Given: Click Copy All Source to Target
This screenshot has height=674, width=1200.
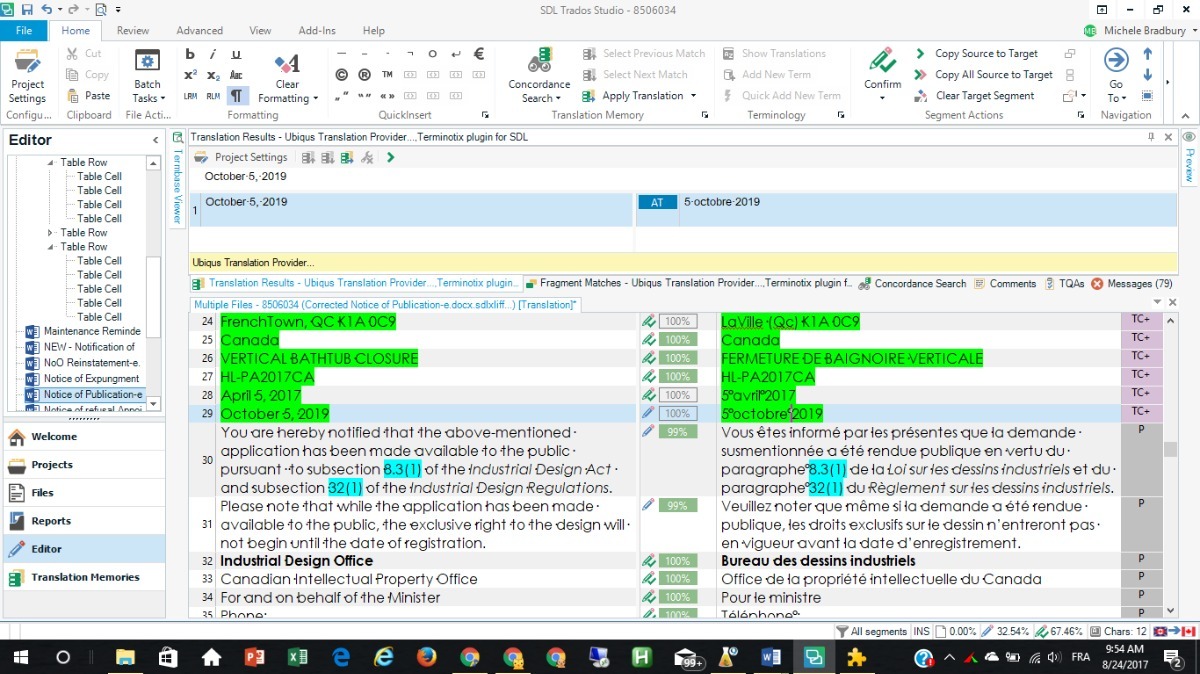Looking at the screenshot, I should pyautogui.click(x=983, y=75).
